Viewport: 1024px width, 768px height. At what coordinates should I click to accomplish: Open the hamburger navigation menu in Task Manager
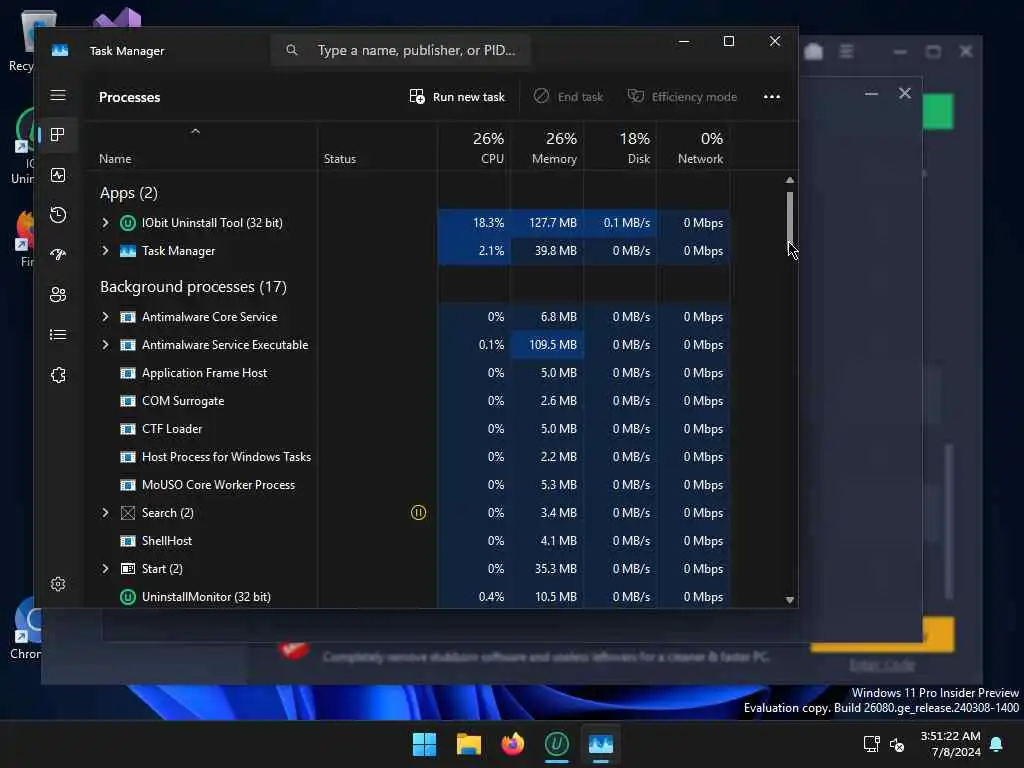pos(57,95)
